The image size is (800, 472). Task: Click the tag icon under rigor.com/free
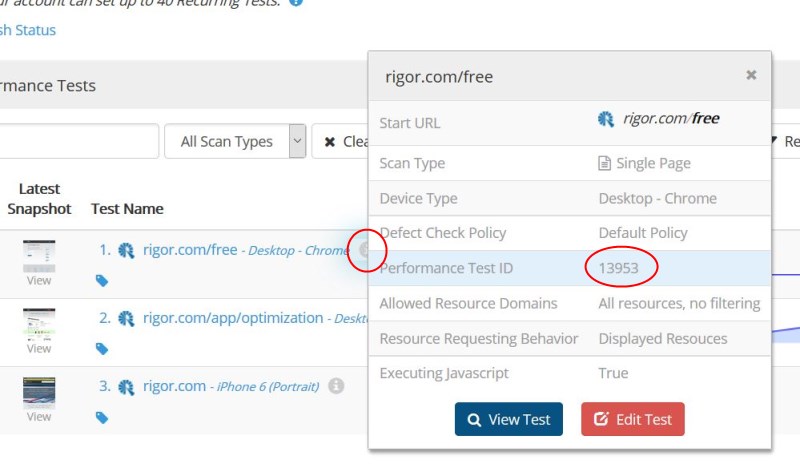[102, 280]
